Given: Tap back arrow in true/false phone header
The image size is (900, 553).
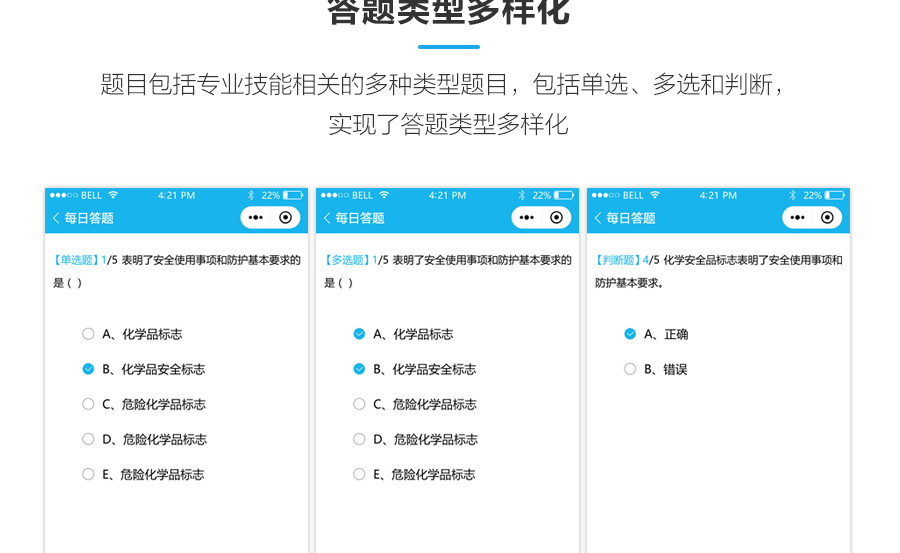Looking at the screenshot, I should (x=598, y=218).
